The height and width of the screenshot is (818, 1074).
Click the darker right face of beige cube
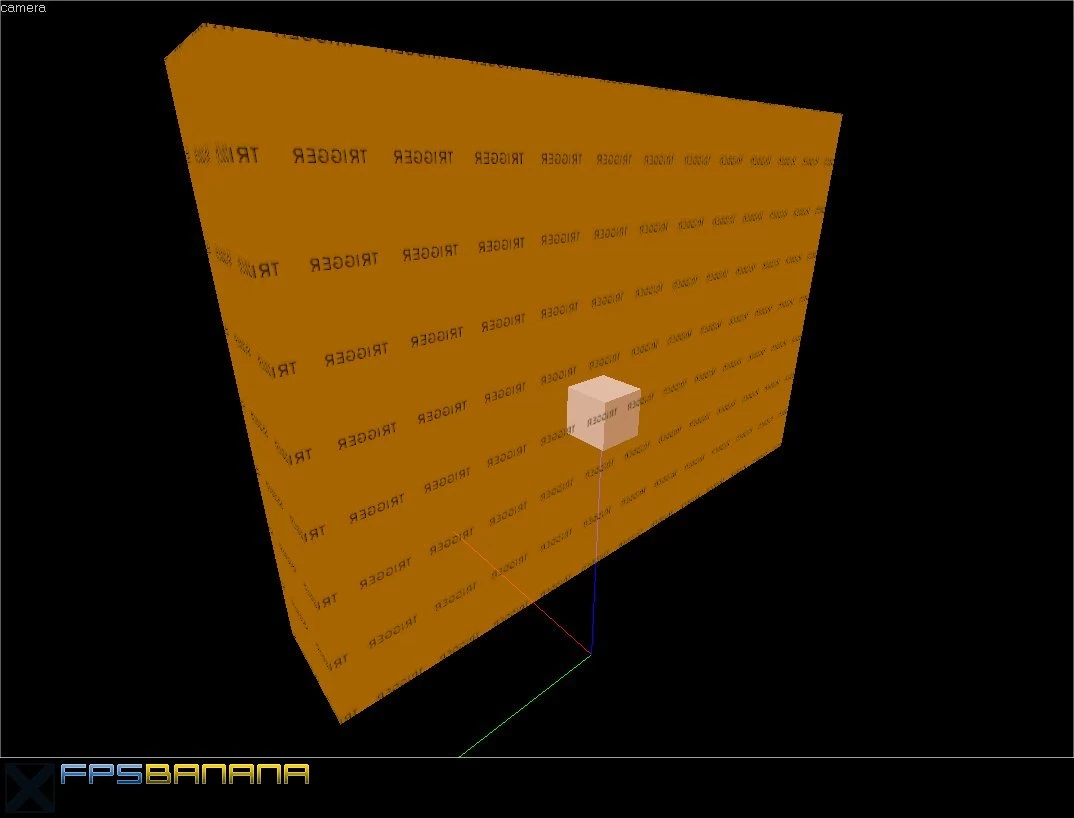click(x=622, y=420)
